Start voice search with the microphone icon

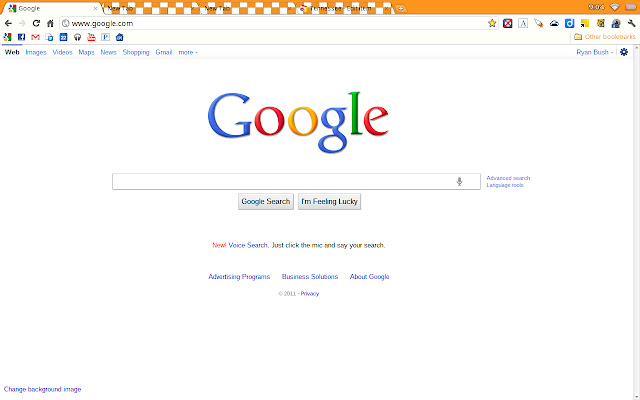click(x=459, y=182)
